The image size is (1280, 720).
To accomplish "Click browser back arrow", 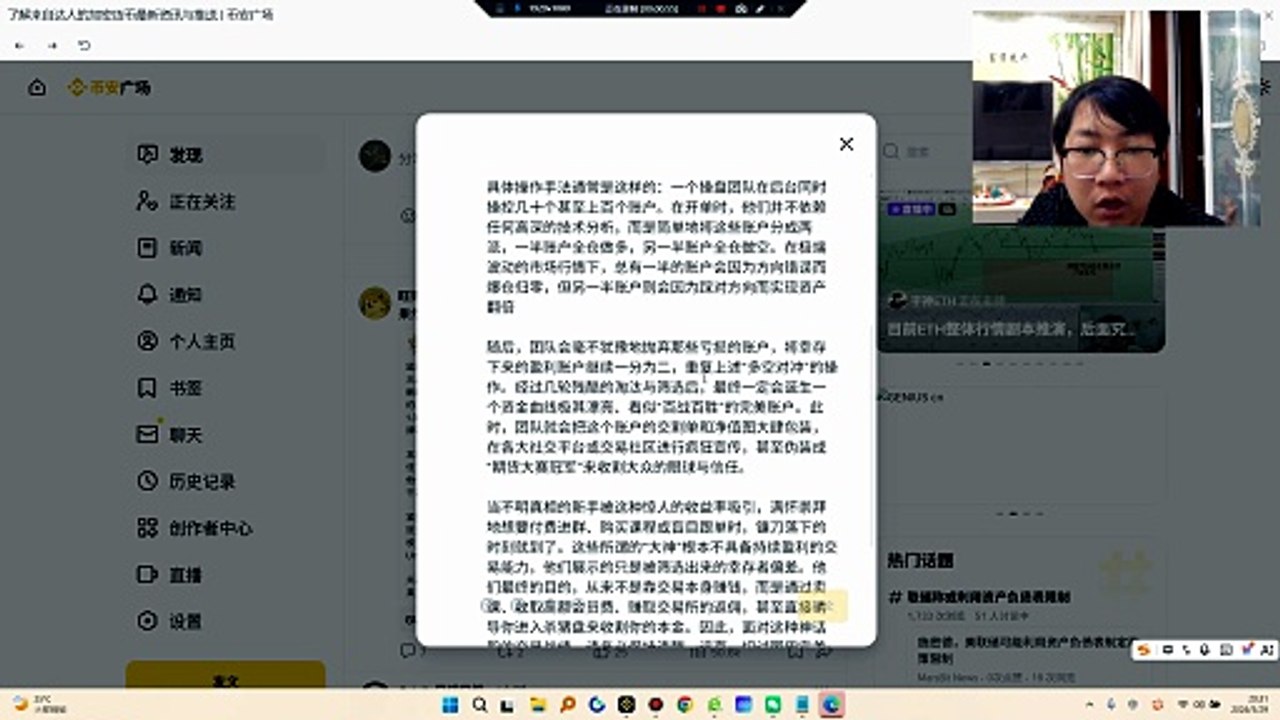I will click(19, 45).
